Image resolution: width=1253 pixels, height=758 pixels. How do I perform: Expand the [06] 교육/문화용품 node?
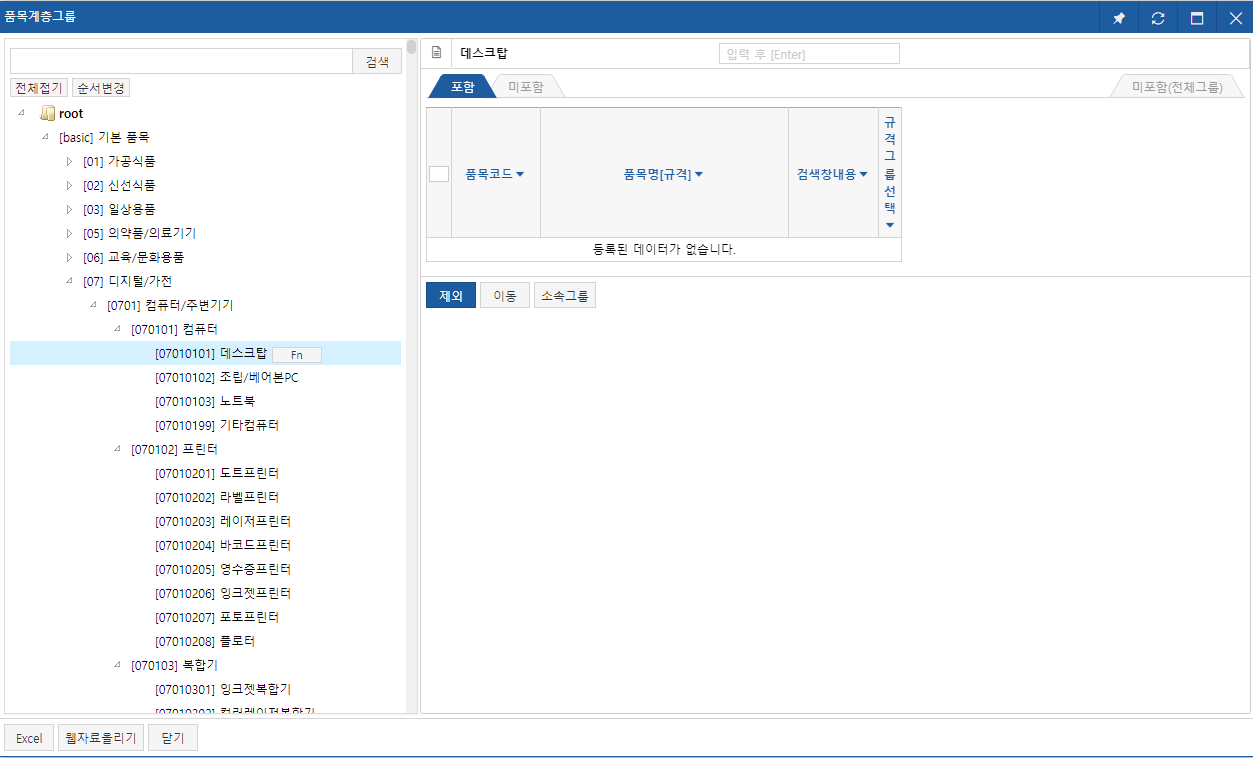pos(69,257)
